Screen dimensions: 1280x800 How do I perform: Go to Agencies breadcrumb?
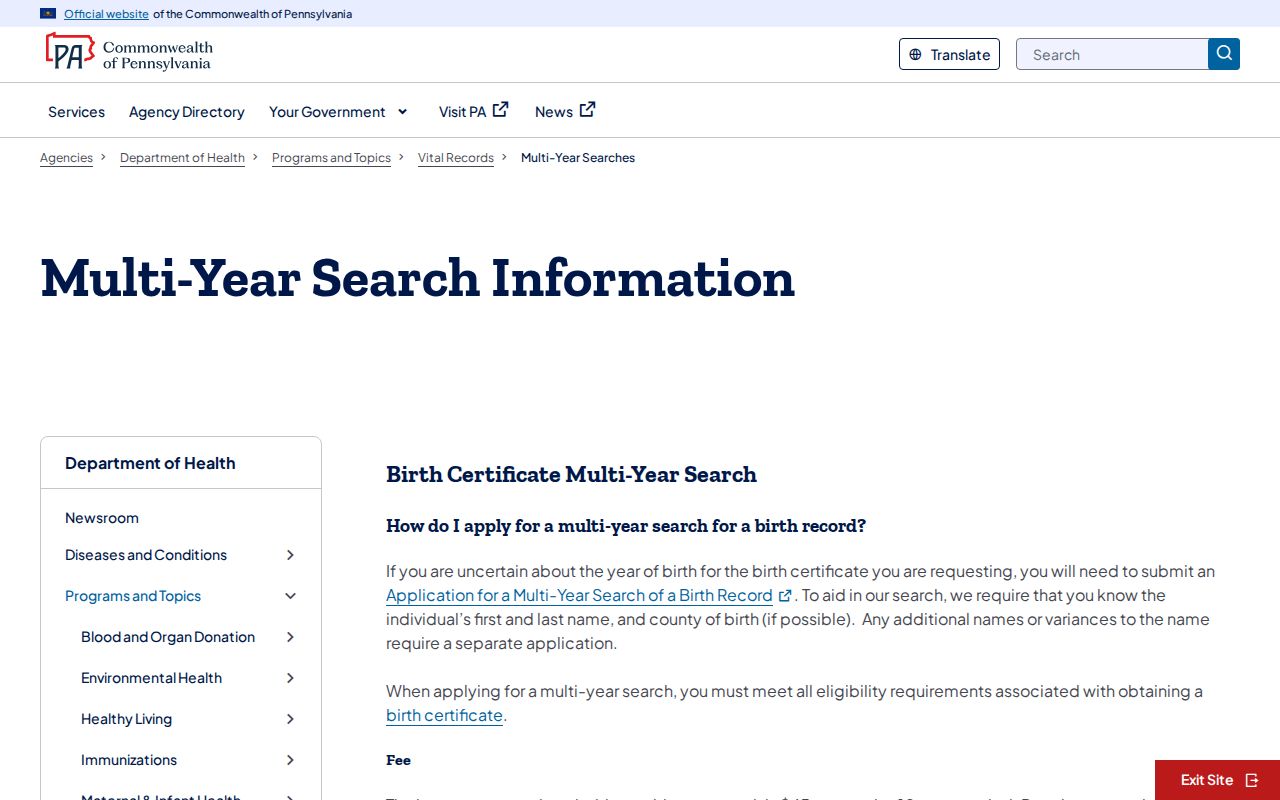[66, 158]
